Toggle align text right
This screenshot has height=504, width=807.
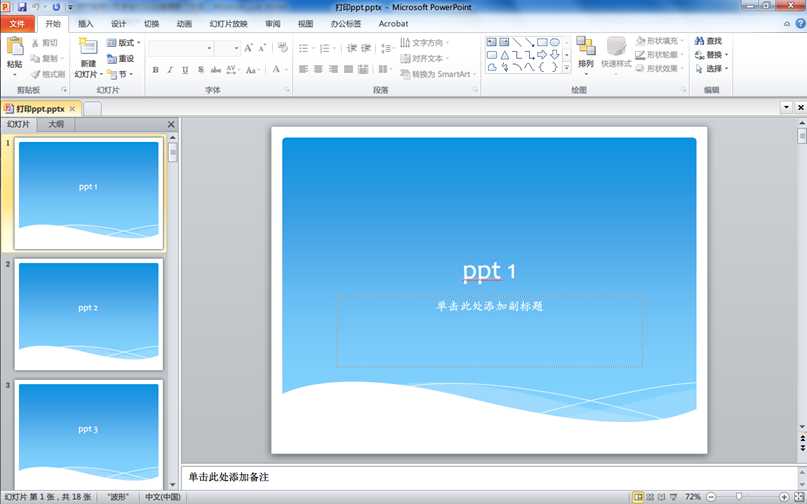point(333,69)
